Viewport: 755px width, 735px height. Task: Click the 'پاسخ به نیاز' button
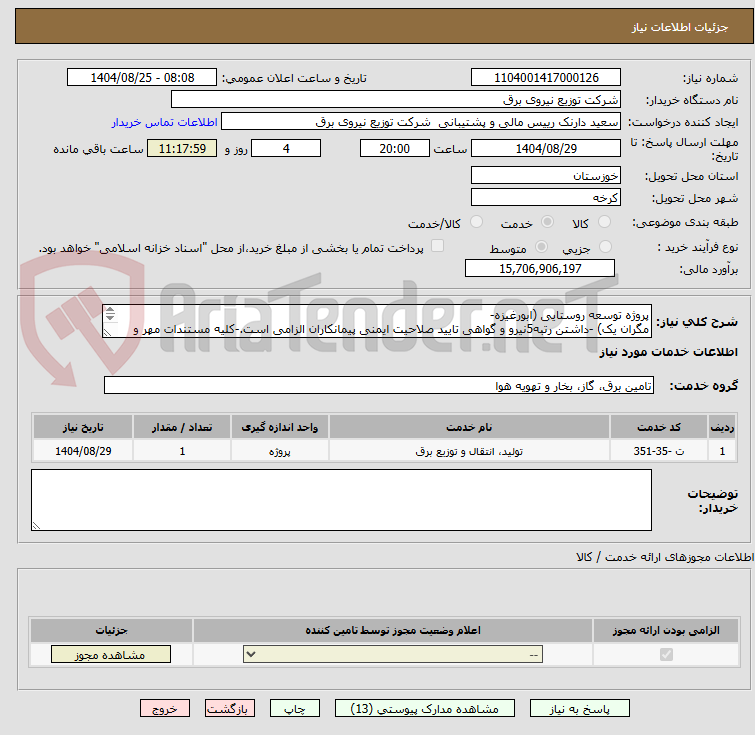579,709
